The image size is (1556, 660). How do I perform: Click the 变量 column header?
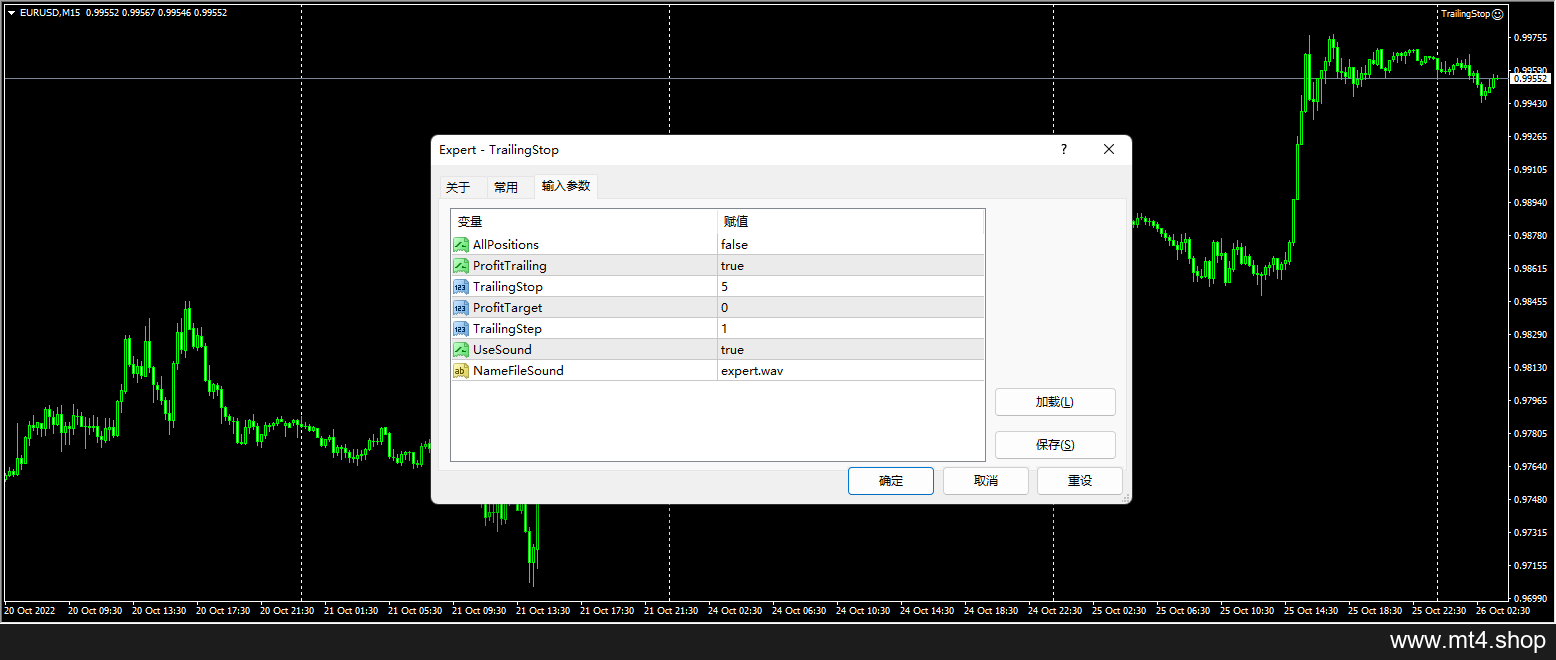pos(584,222)
